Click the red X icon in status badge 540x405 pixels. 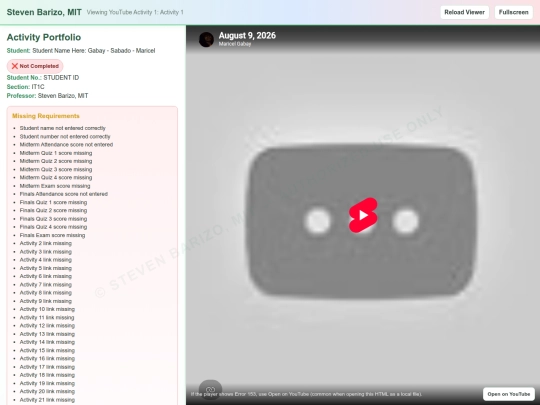tap(14, 66)
